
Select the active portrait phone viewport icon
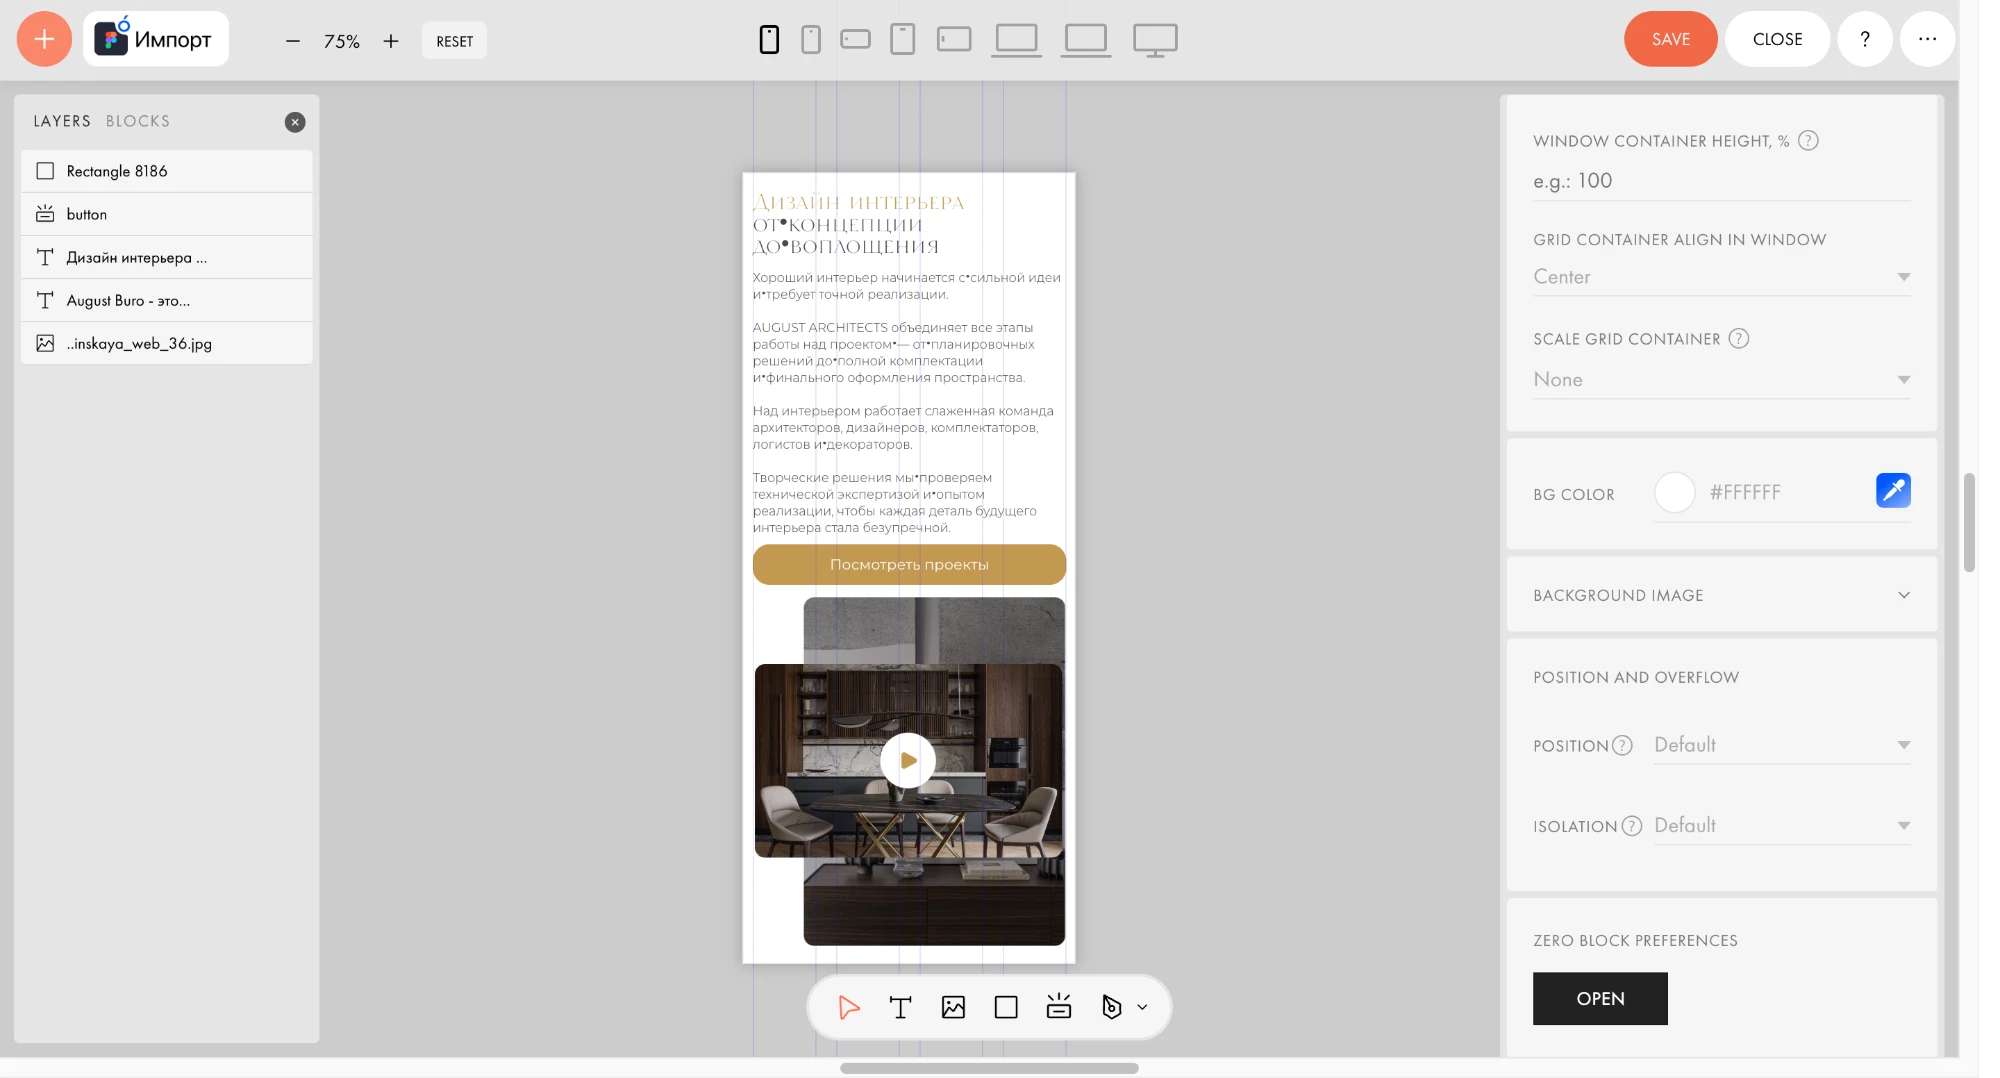[769, 39]
